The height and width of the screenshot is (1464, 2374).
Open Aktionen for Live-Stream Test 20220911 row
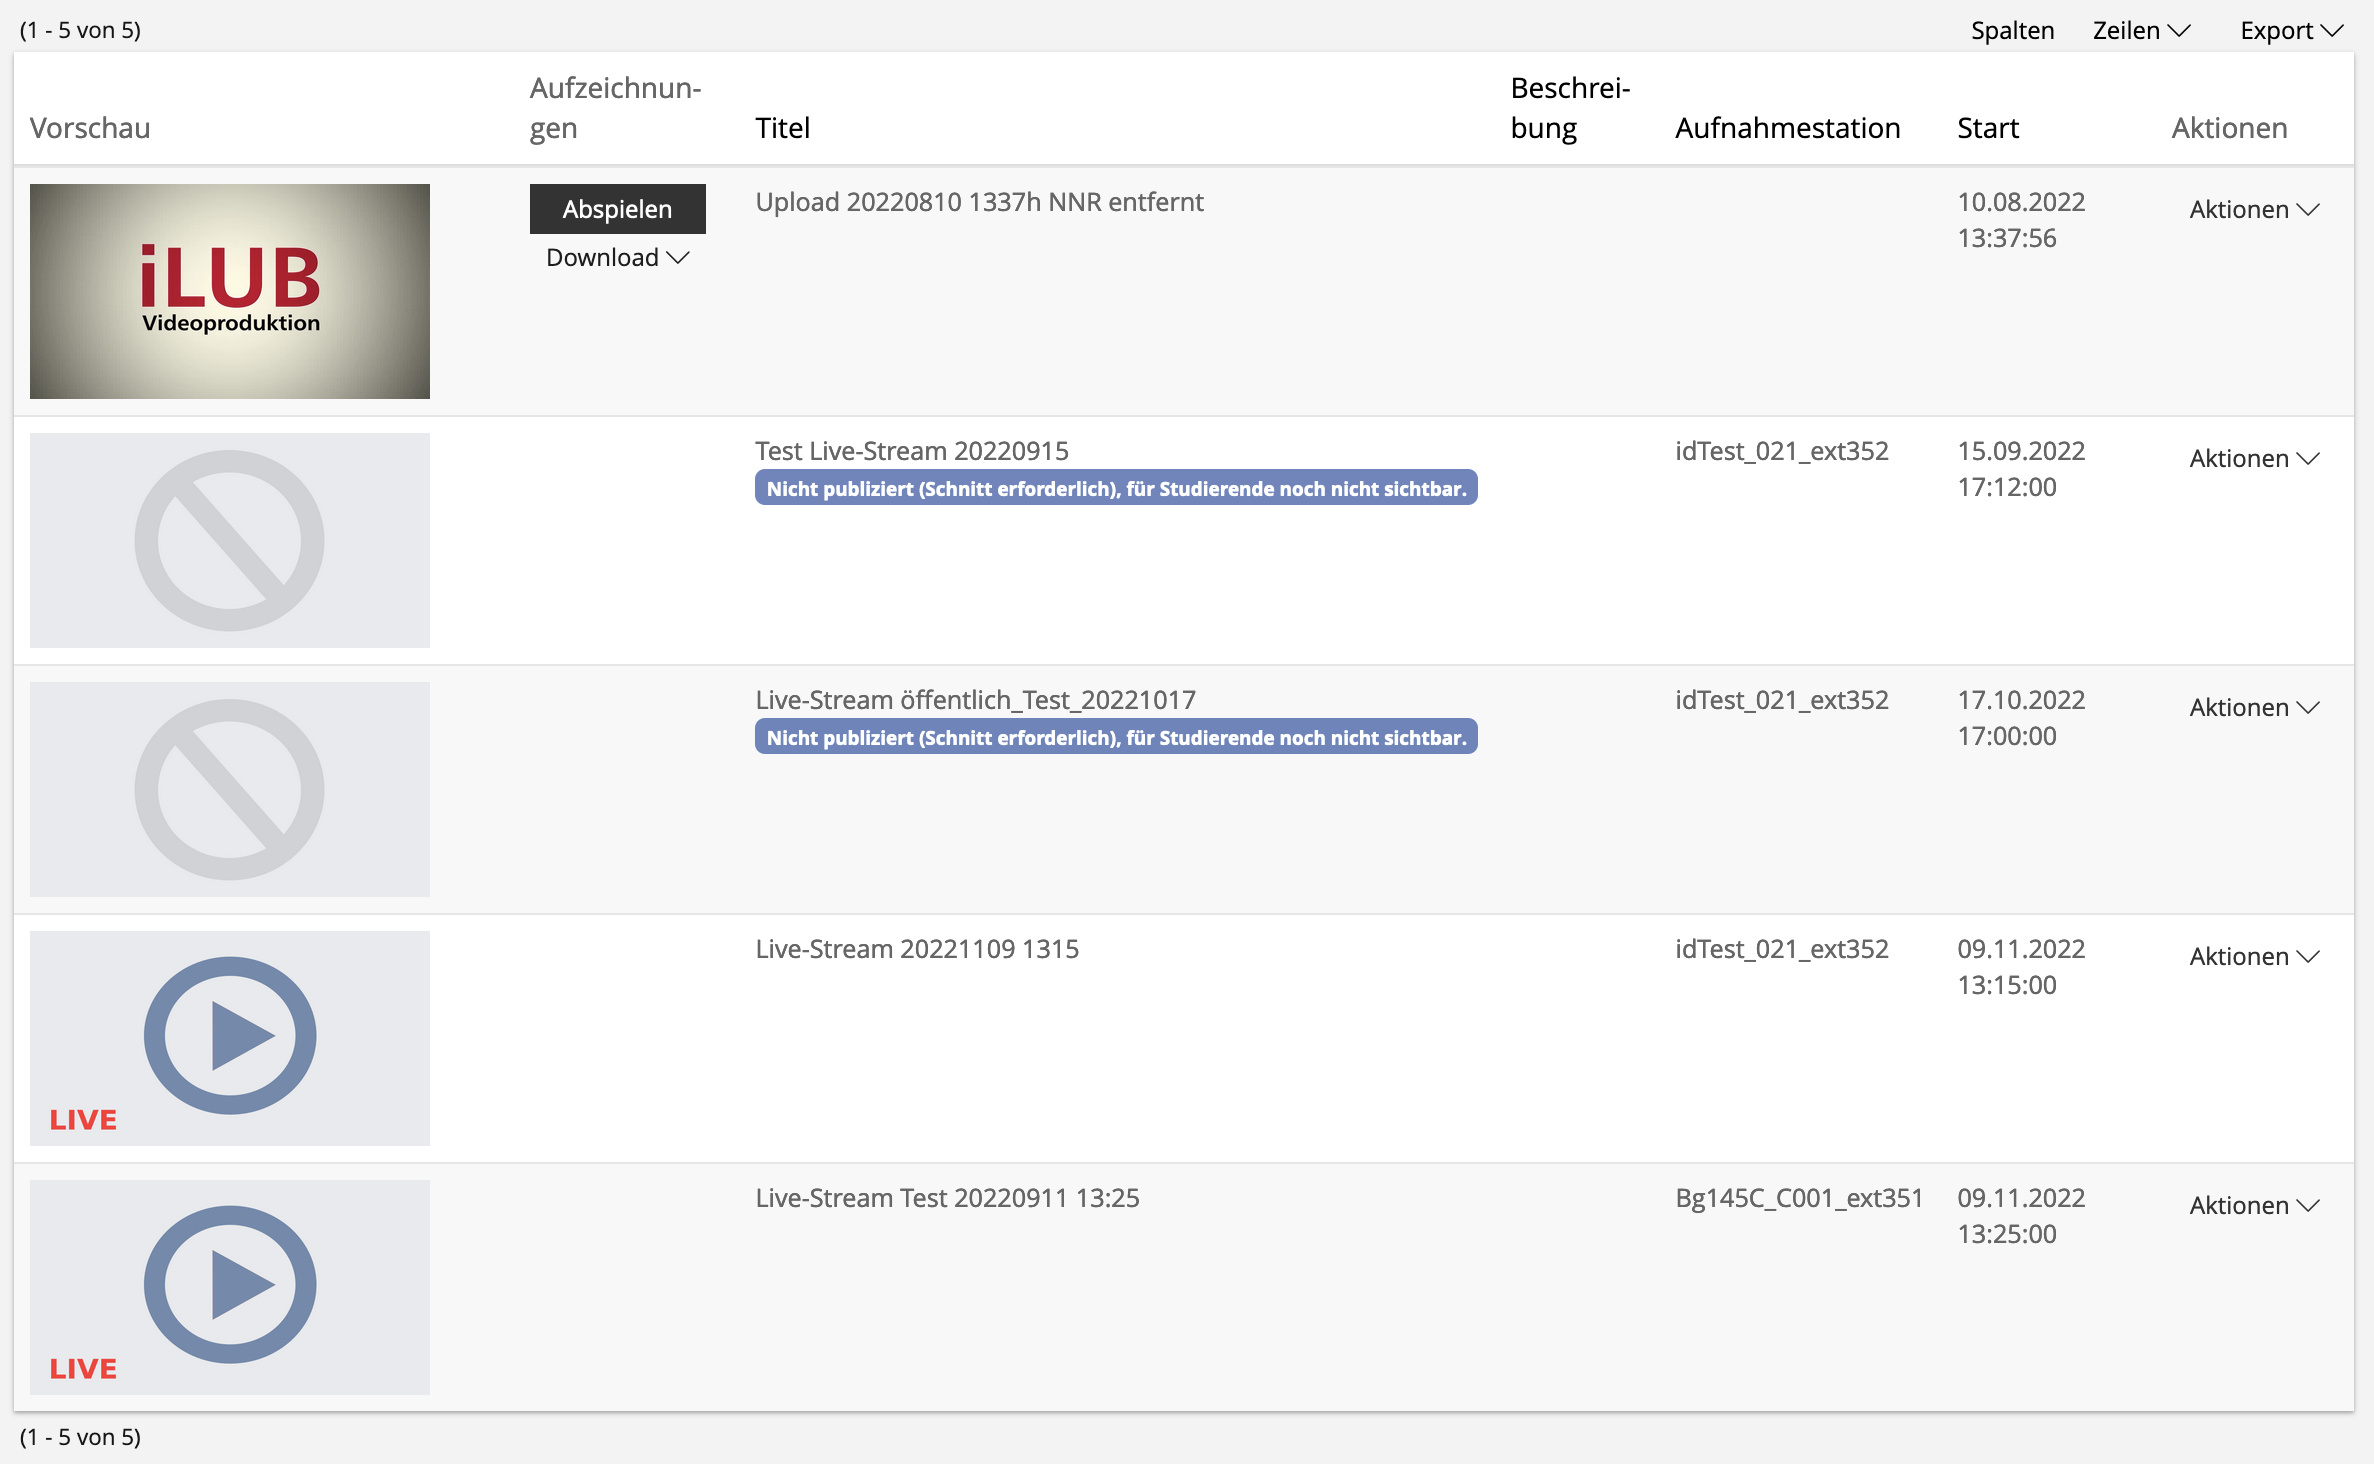click(x=2253, y=1206)
